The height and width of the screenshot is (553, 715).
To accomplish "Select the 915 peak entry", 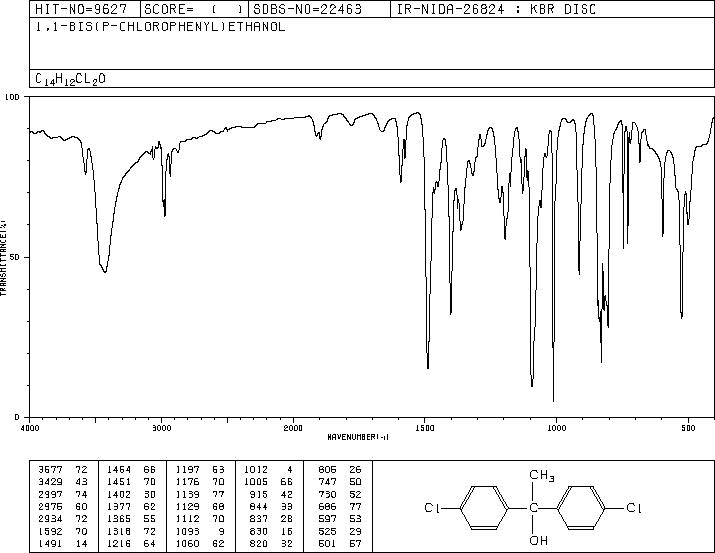I will [x=259, y=495].
